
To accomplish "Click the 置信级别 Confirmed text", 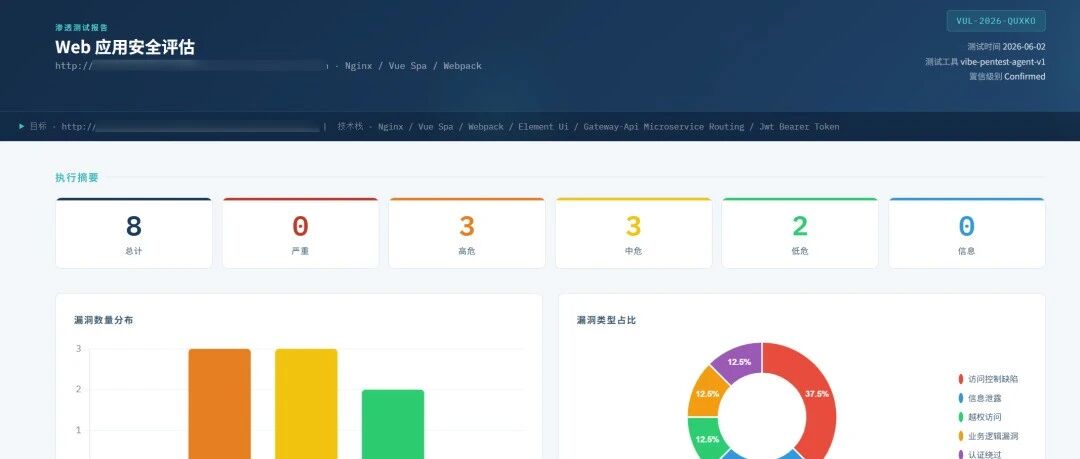I will click(1007, 76).
